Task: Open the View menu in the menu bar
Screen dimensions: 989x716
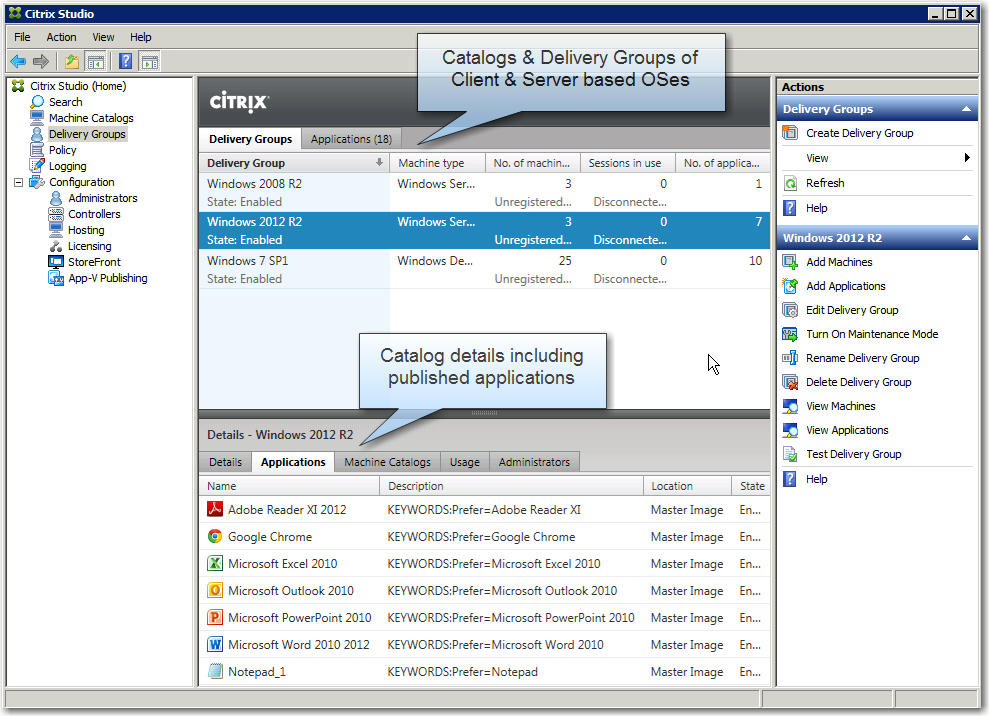Action: (103, 37)
